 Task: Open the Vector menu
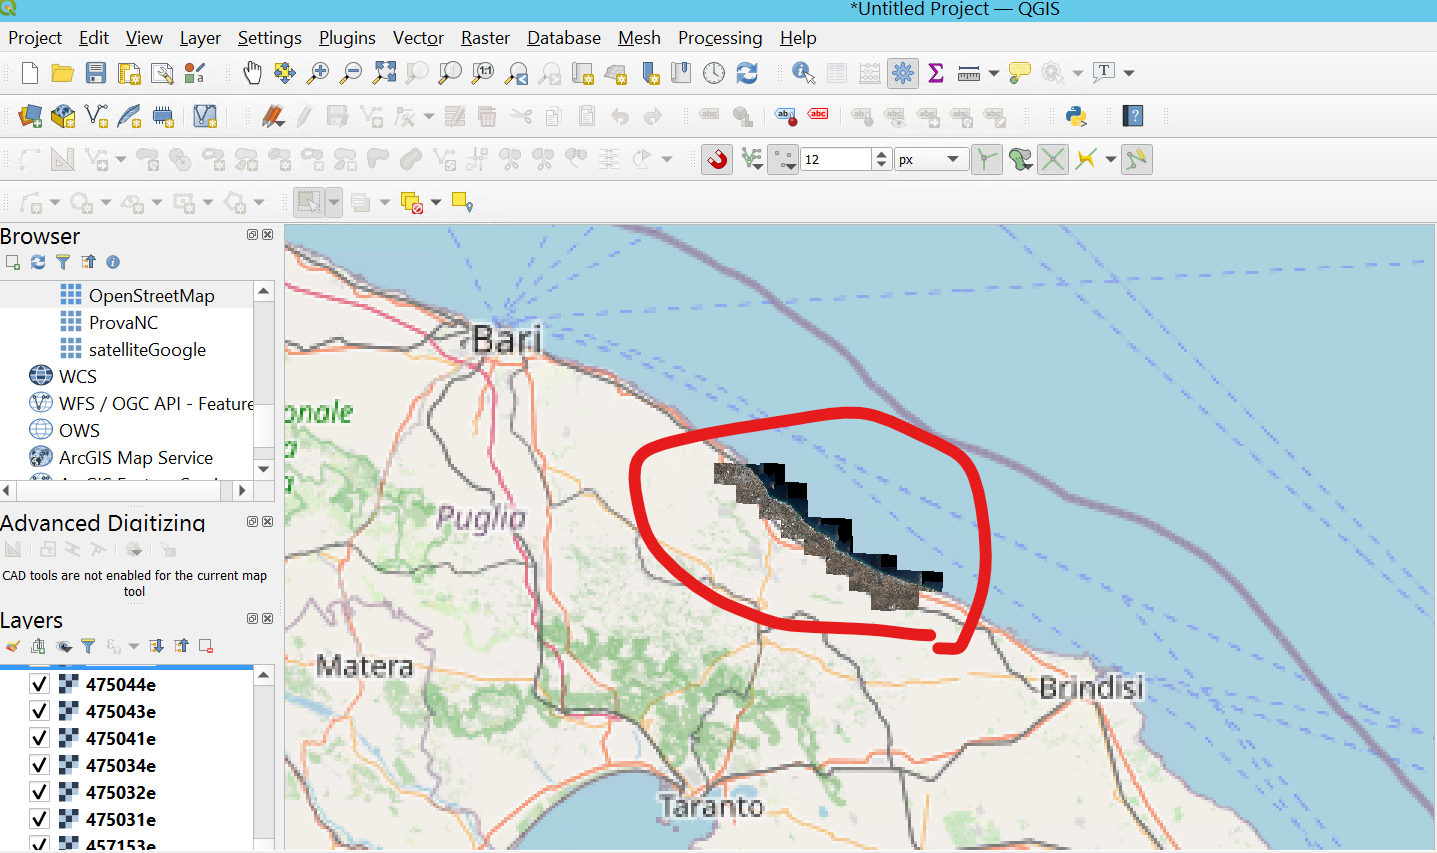(x=418, y=38)
